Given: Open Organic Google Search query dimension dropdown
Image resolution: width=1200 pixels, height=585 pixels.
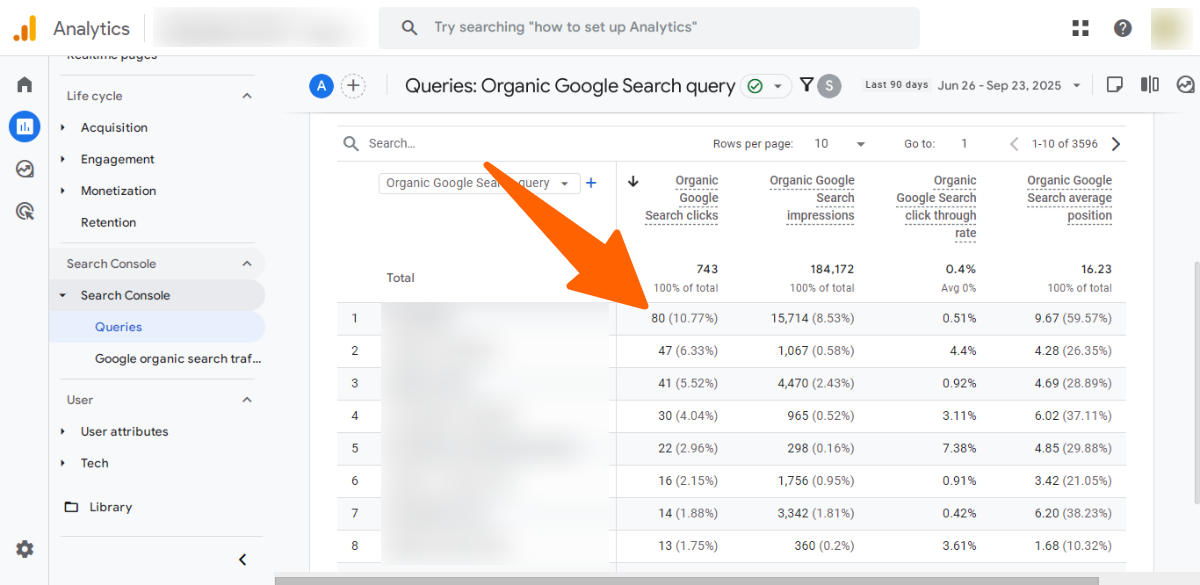Looking at the screenshot, I should coord(478,183).
